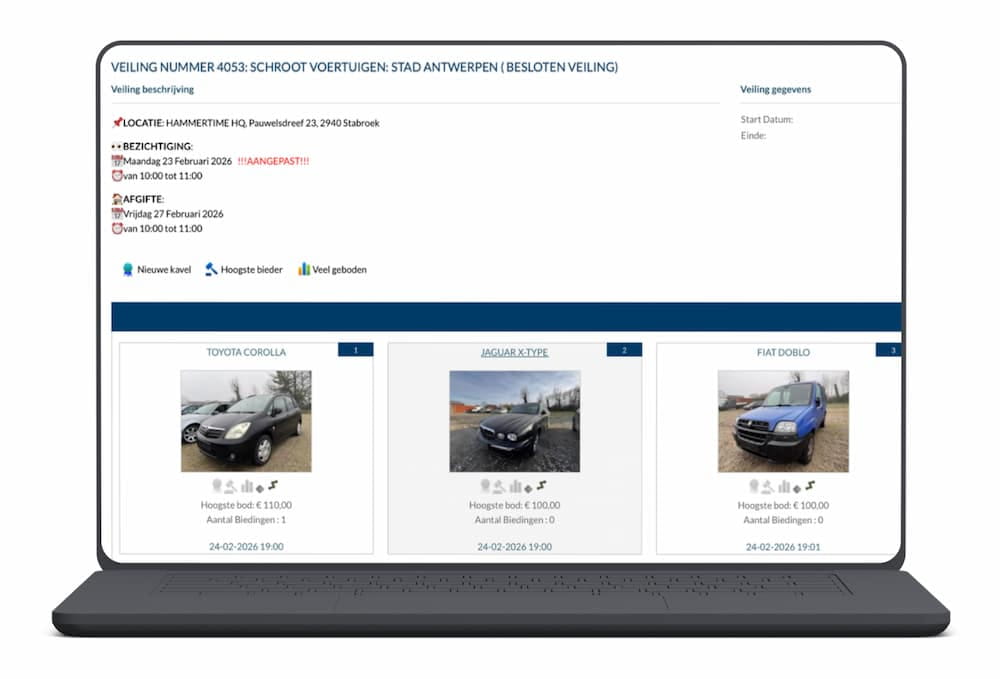The width and height of the screenshot is (1000, 679).
Task: Click the dark stepped icon on Jaguar X-Type card
Action: click(541, 486)
